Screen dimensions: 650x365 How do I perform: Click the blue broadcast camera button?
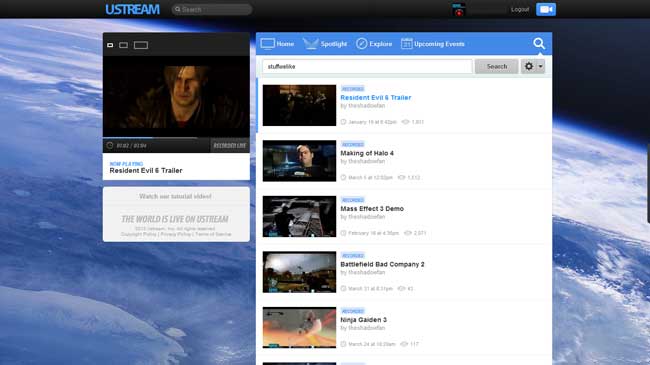pos(546,9)
